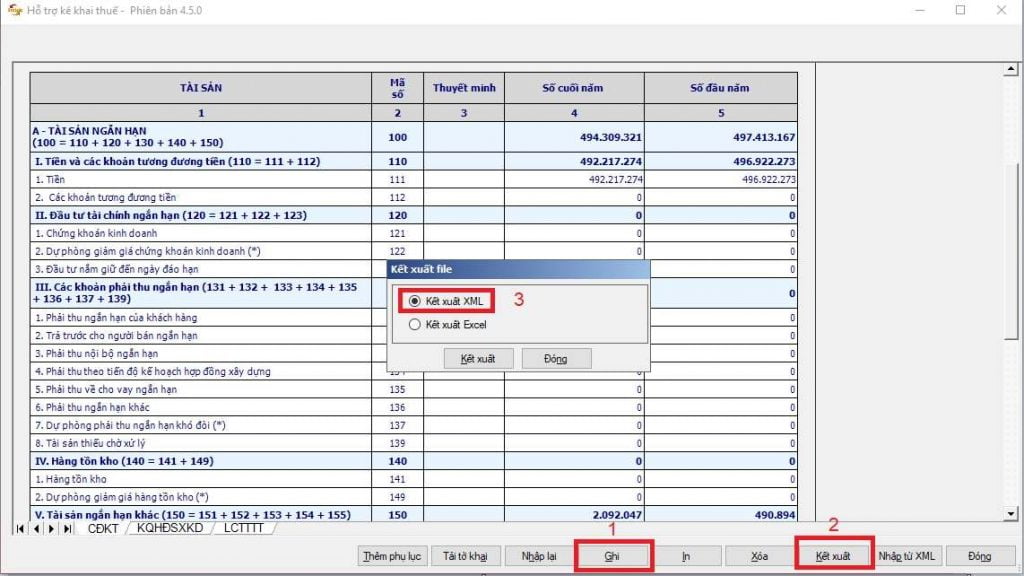Click the application icon in title bar
Image resolution: width=1024 pixels, height=576 pixels.
[x=14, y=10]
